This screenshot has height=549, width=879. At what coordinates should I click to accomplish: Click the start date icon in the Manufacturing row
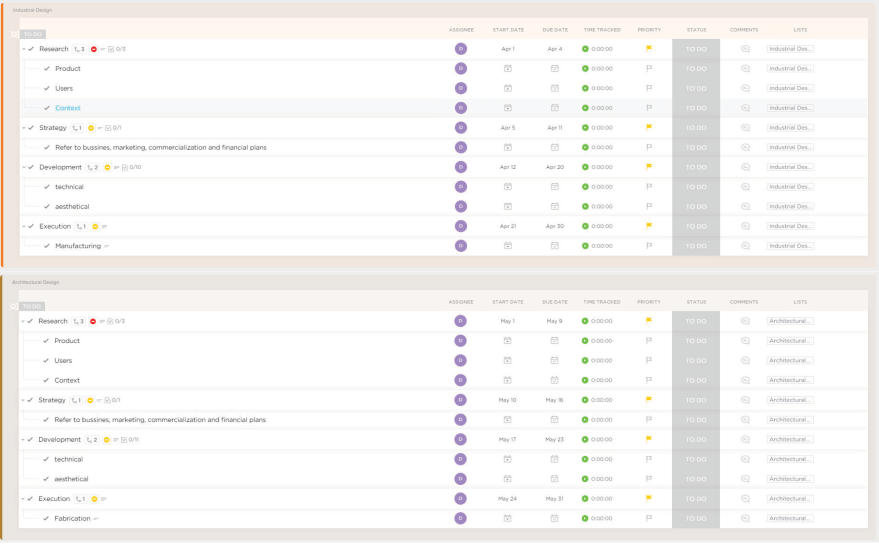[x=507, y=246]
